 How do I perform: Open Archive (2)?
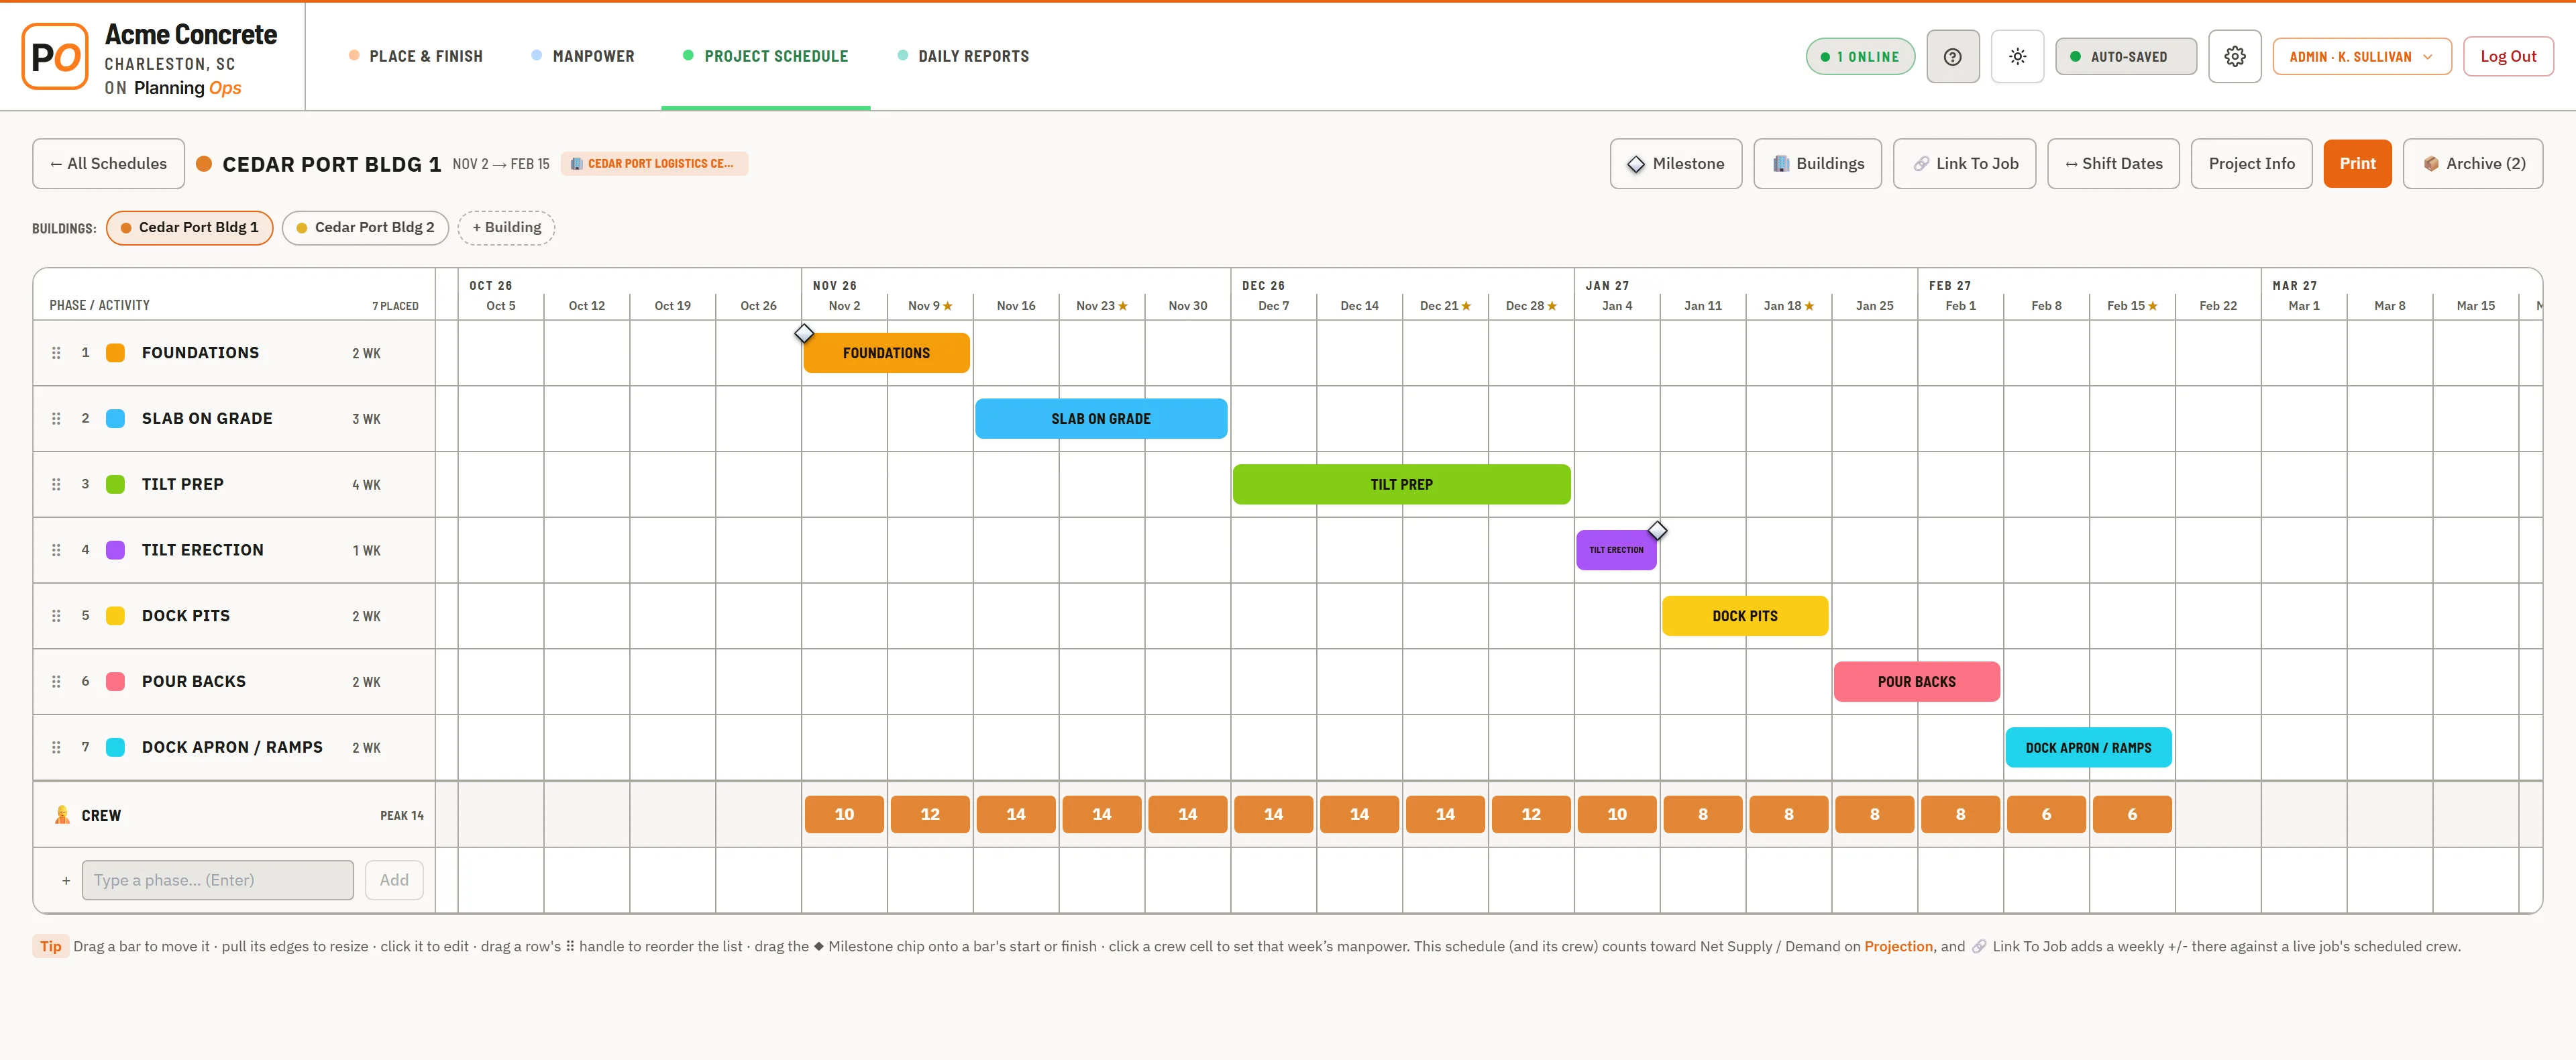pyautogui.click(x=2473, y=164)
